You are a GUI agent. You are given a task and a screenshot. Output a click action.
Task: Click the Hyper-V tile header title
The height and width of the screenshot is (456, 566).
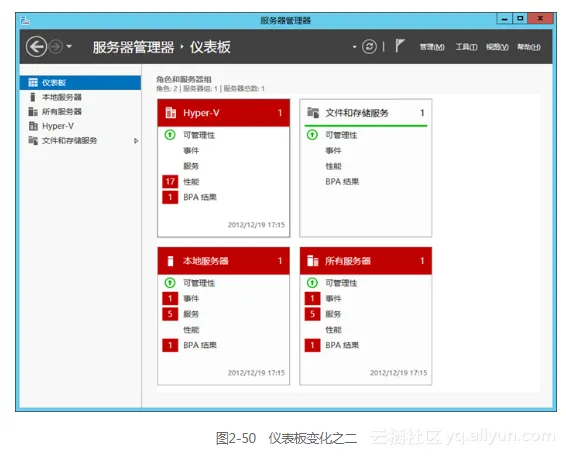[201, 113]
